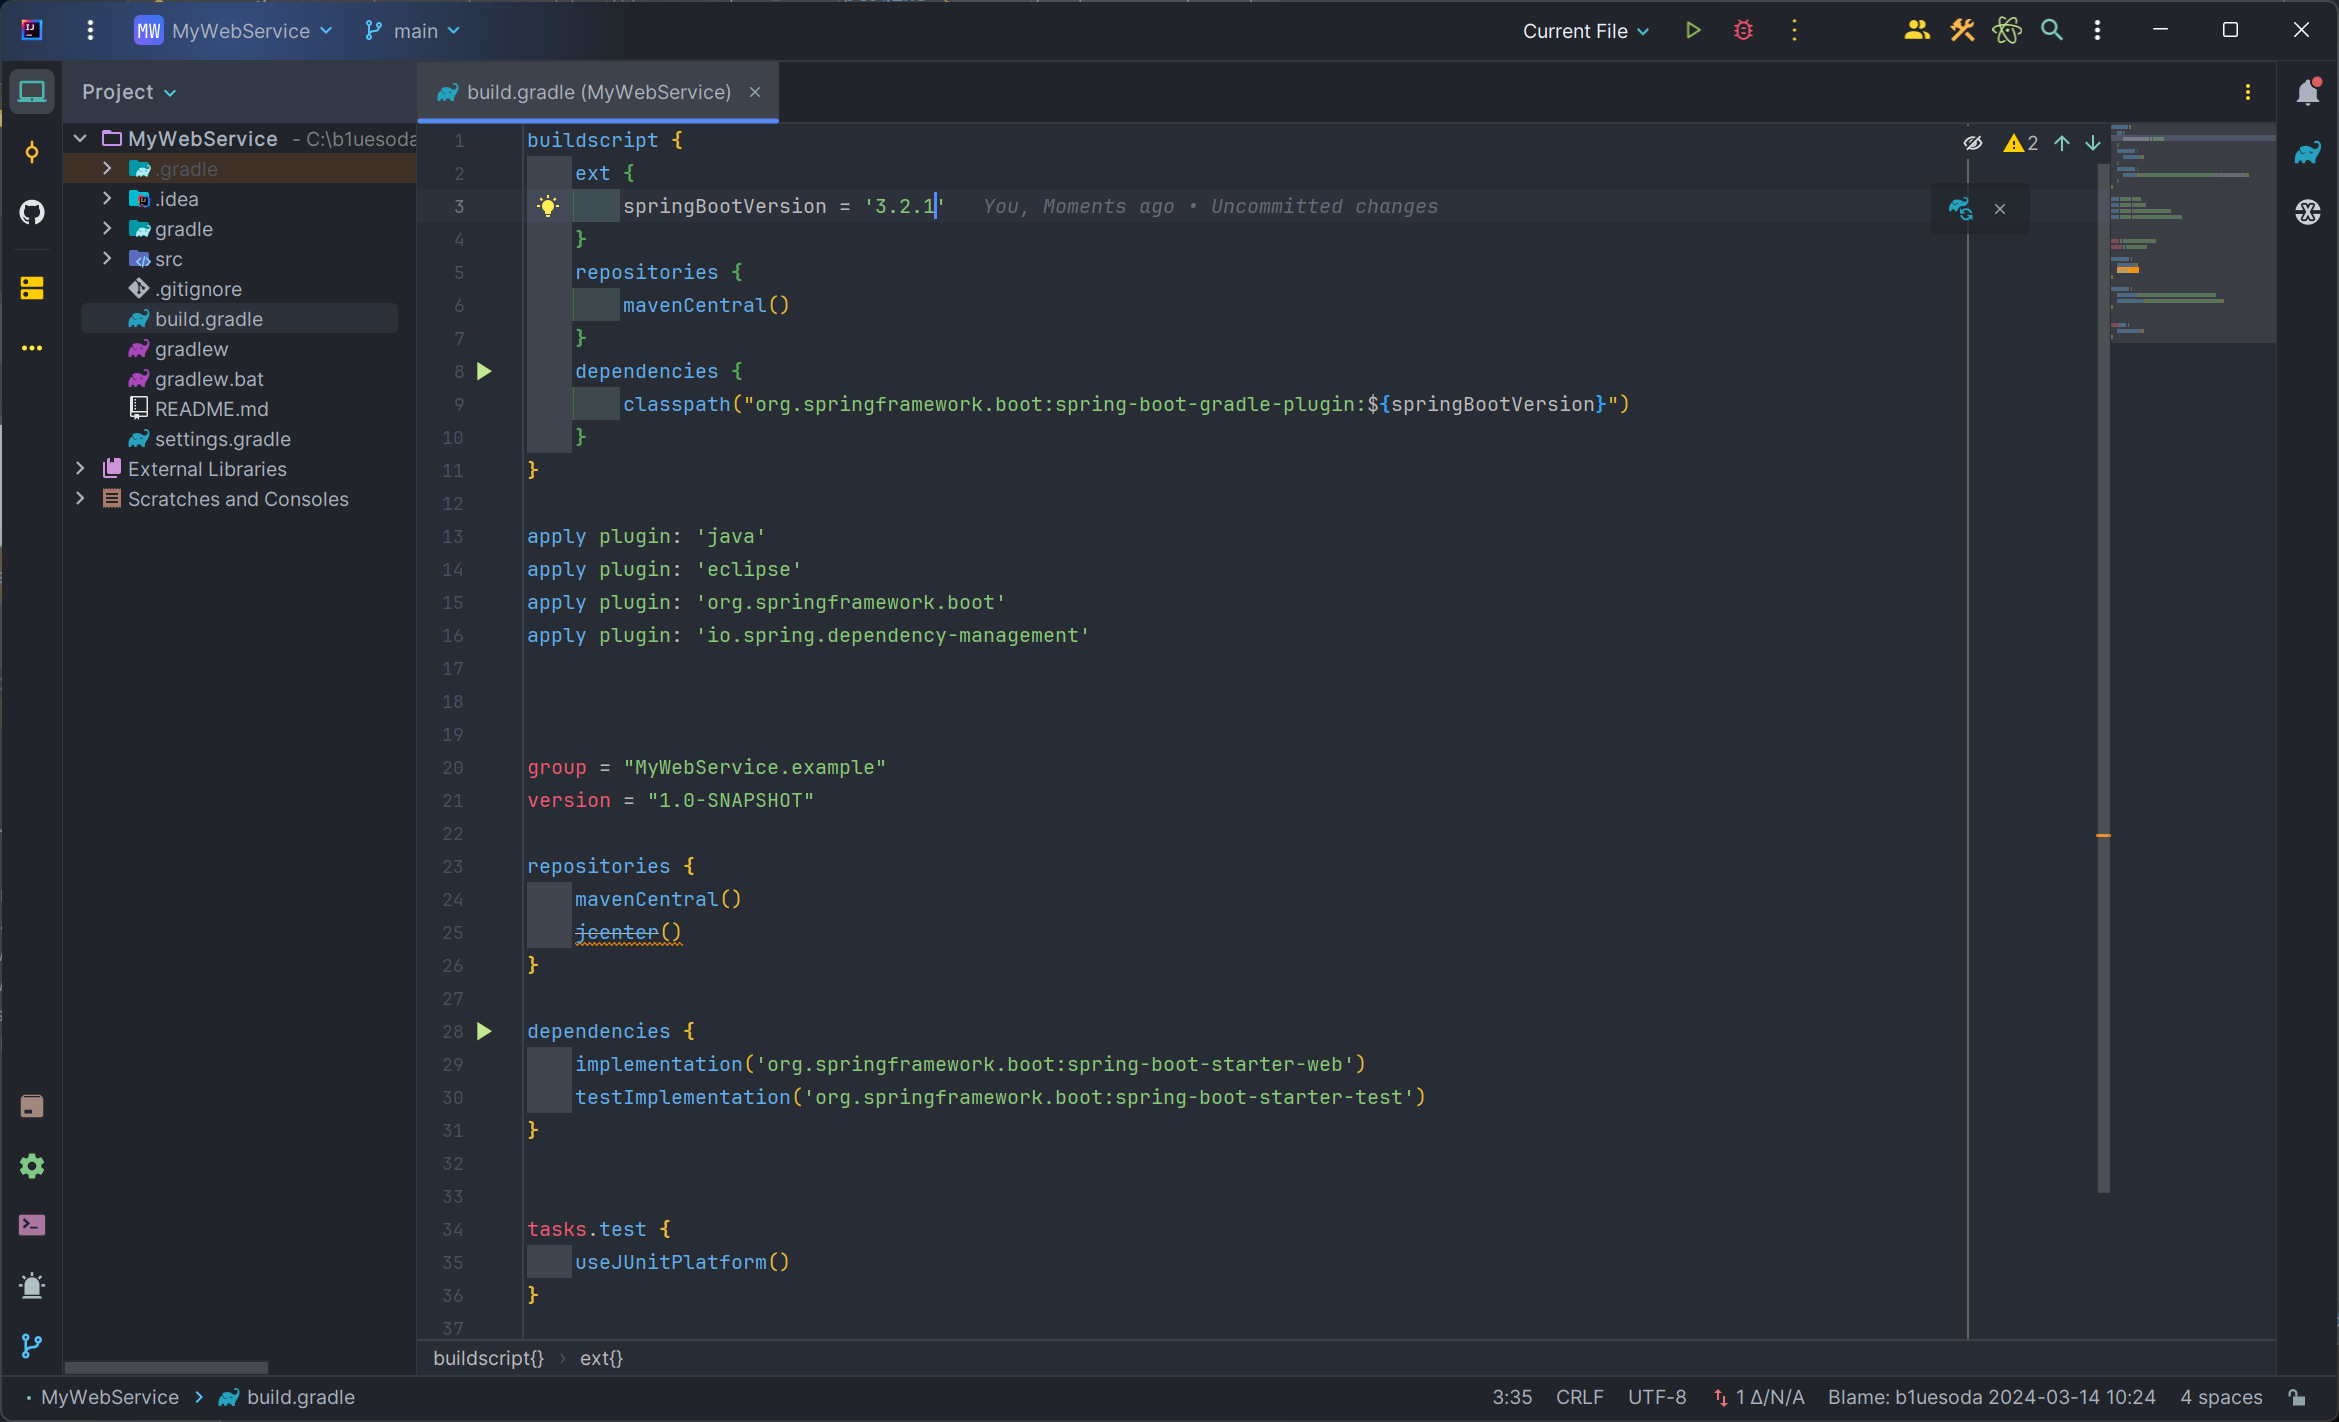Run the current file
This screenshot has width=2339, height=1422.
(x=1693, y=31)
